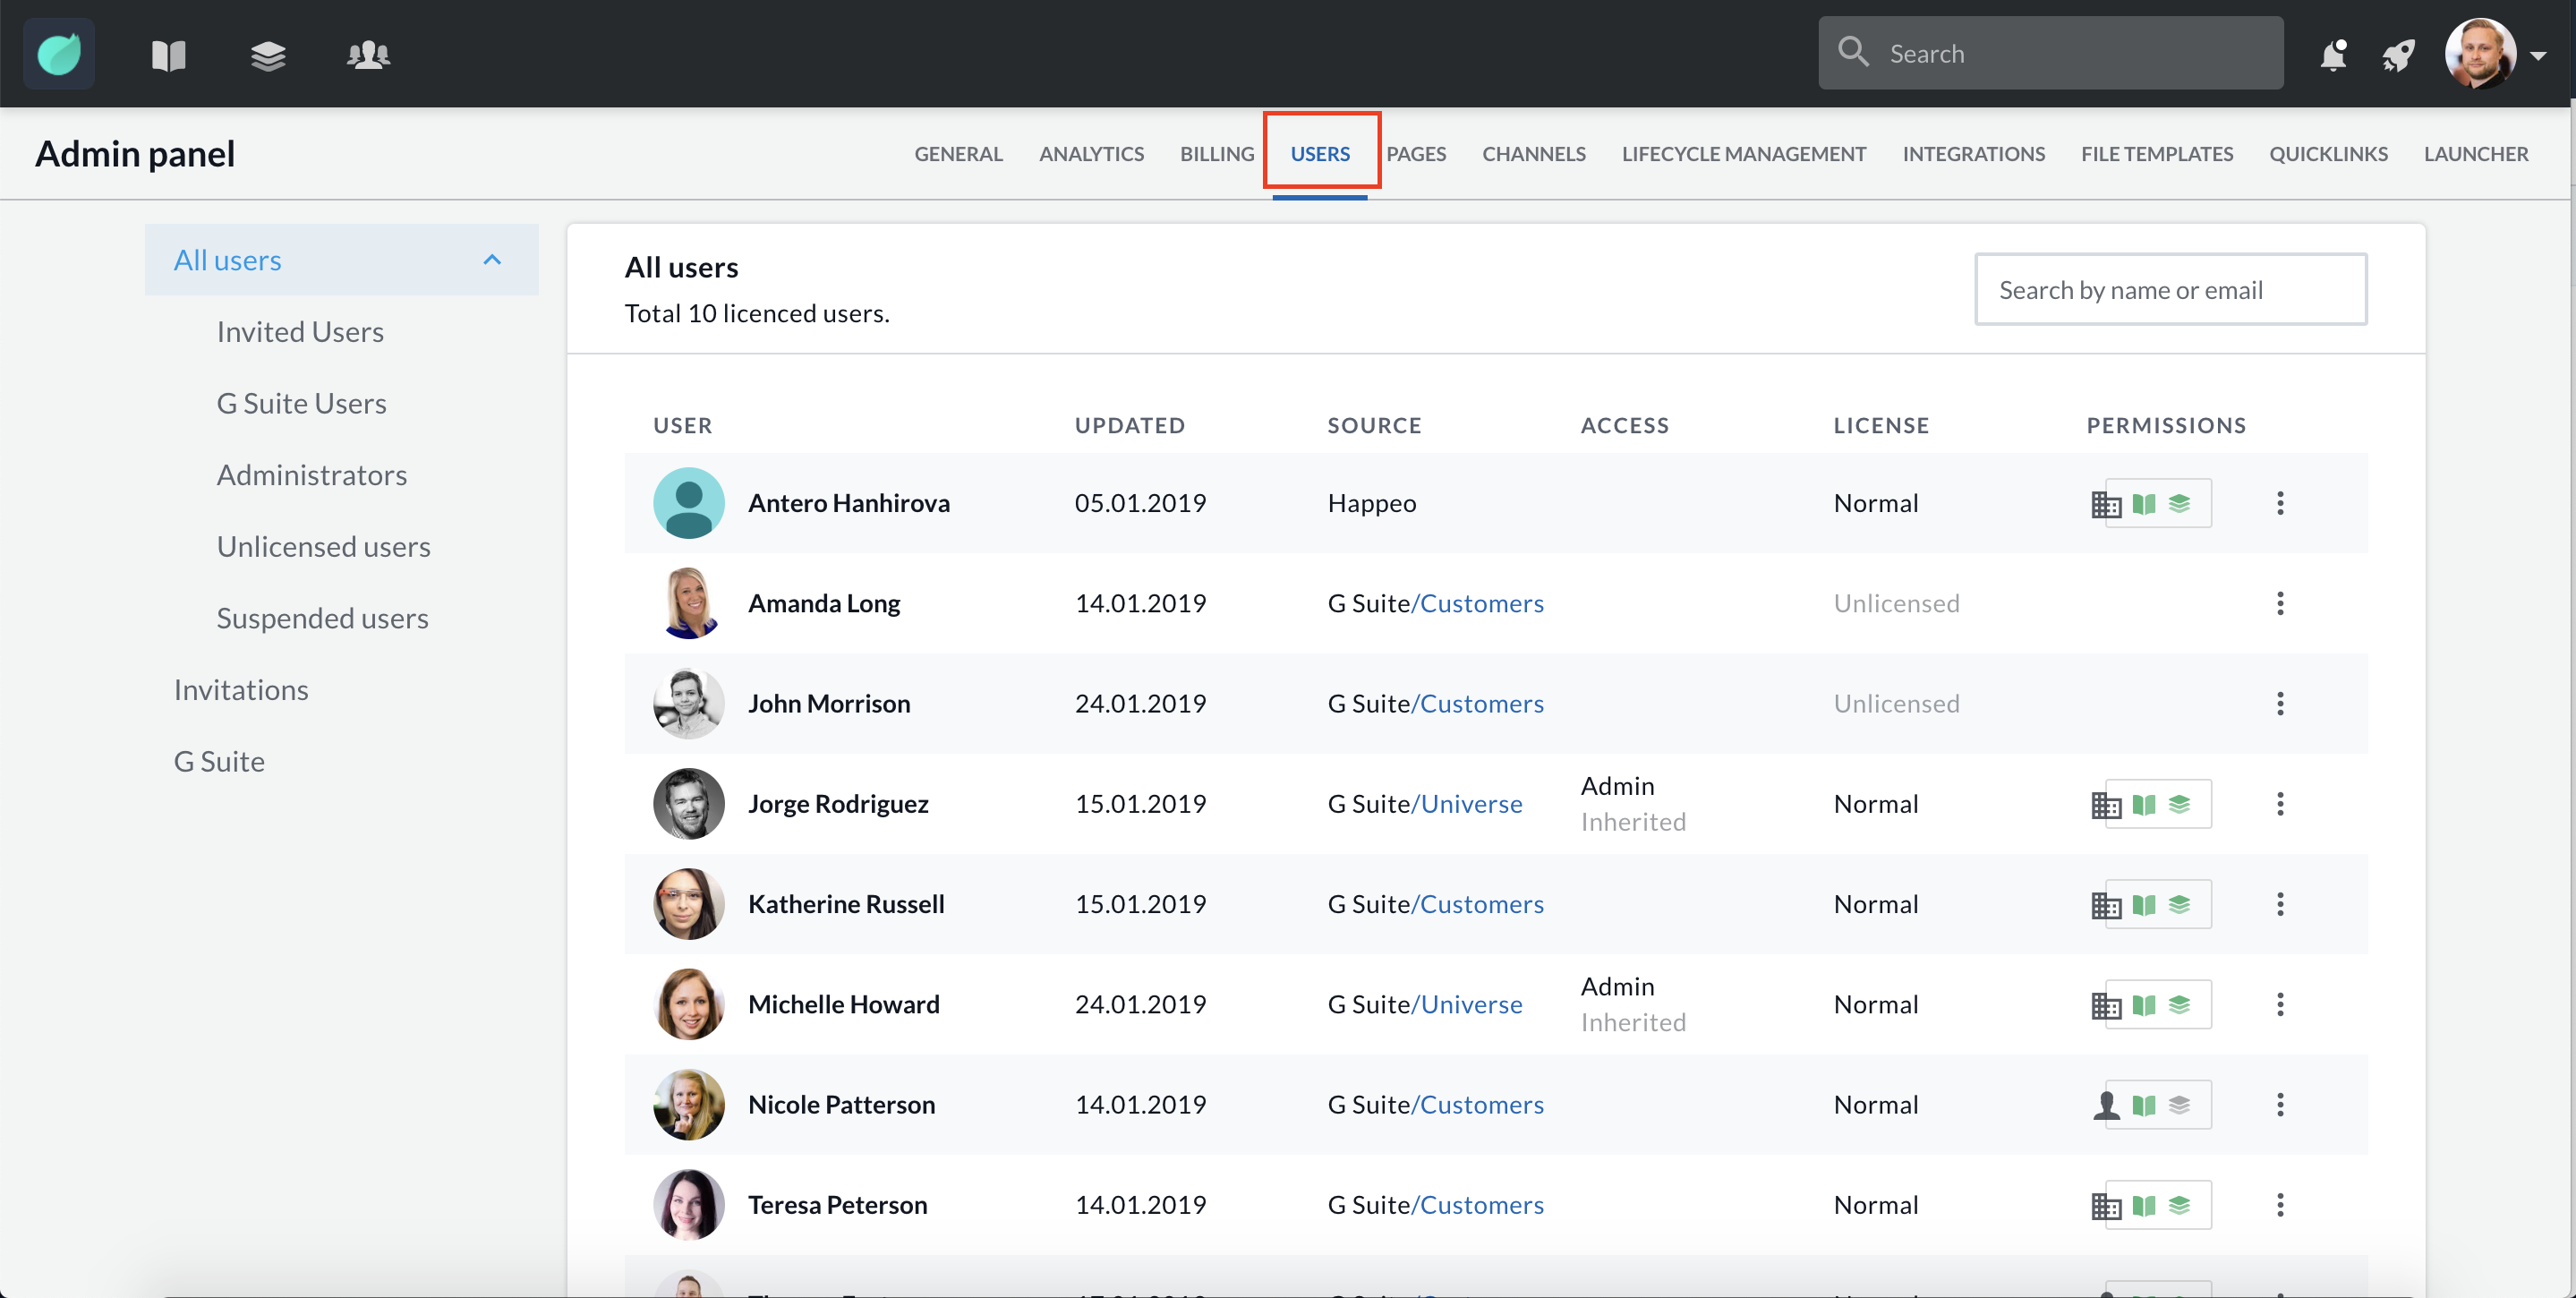Viewport: 2576px width, 1298px height.
Task: Collapse the All users sidebar section
Action: (492, 260)
